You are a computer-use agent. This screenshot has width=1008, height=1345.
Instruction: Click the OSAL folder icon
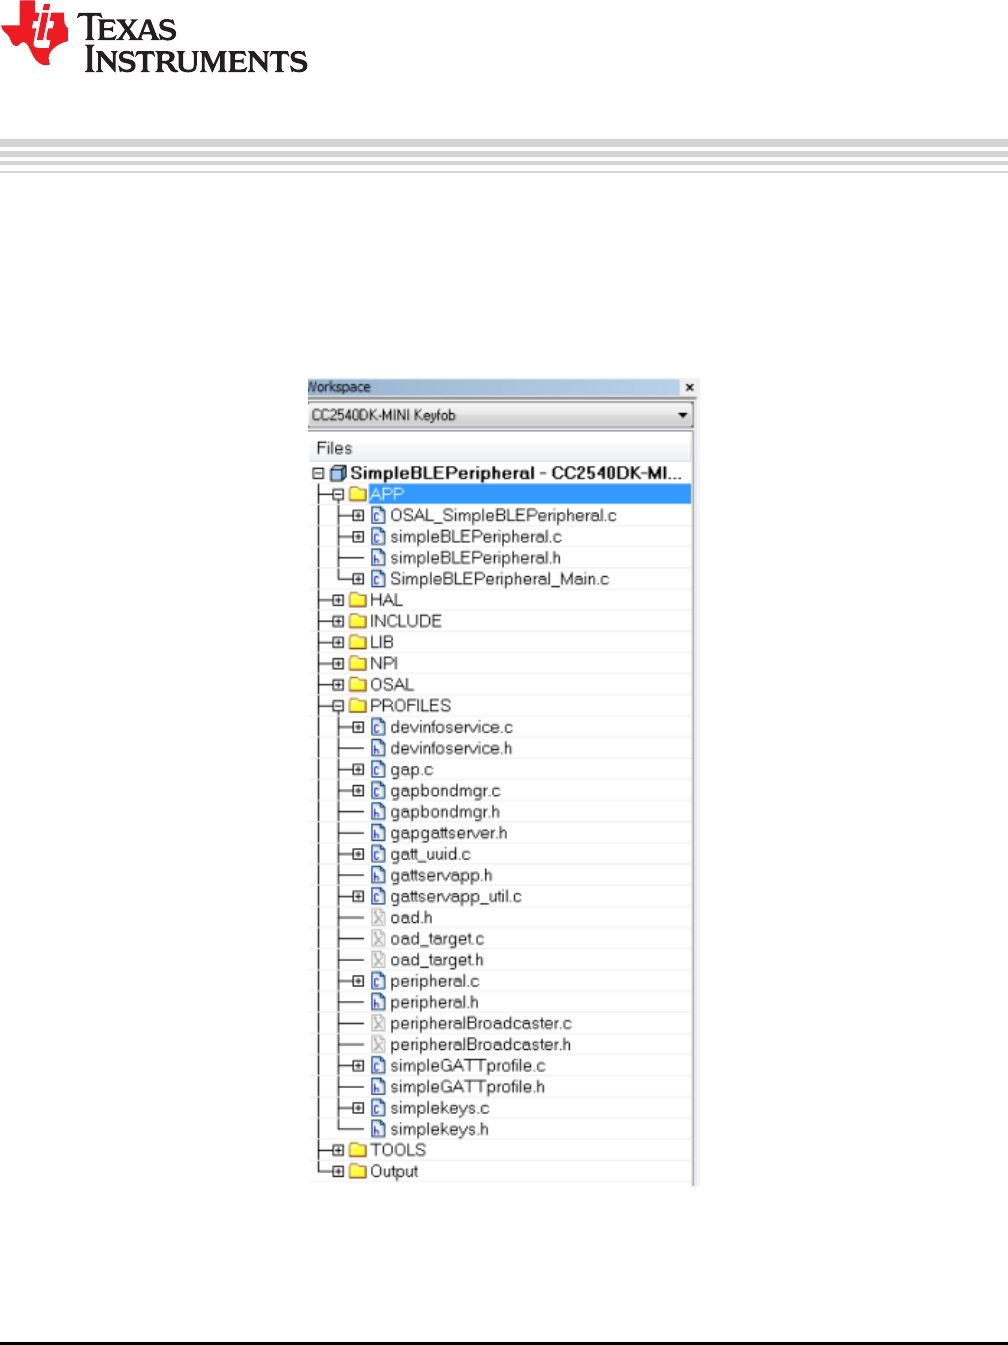(x=358, y=685)
